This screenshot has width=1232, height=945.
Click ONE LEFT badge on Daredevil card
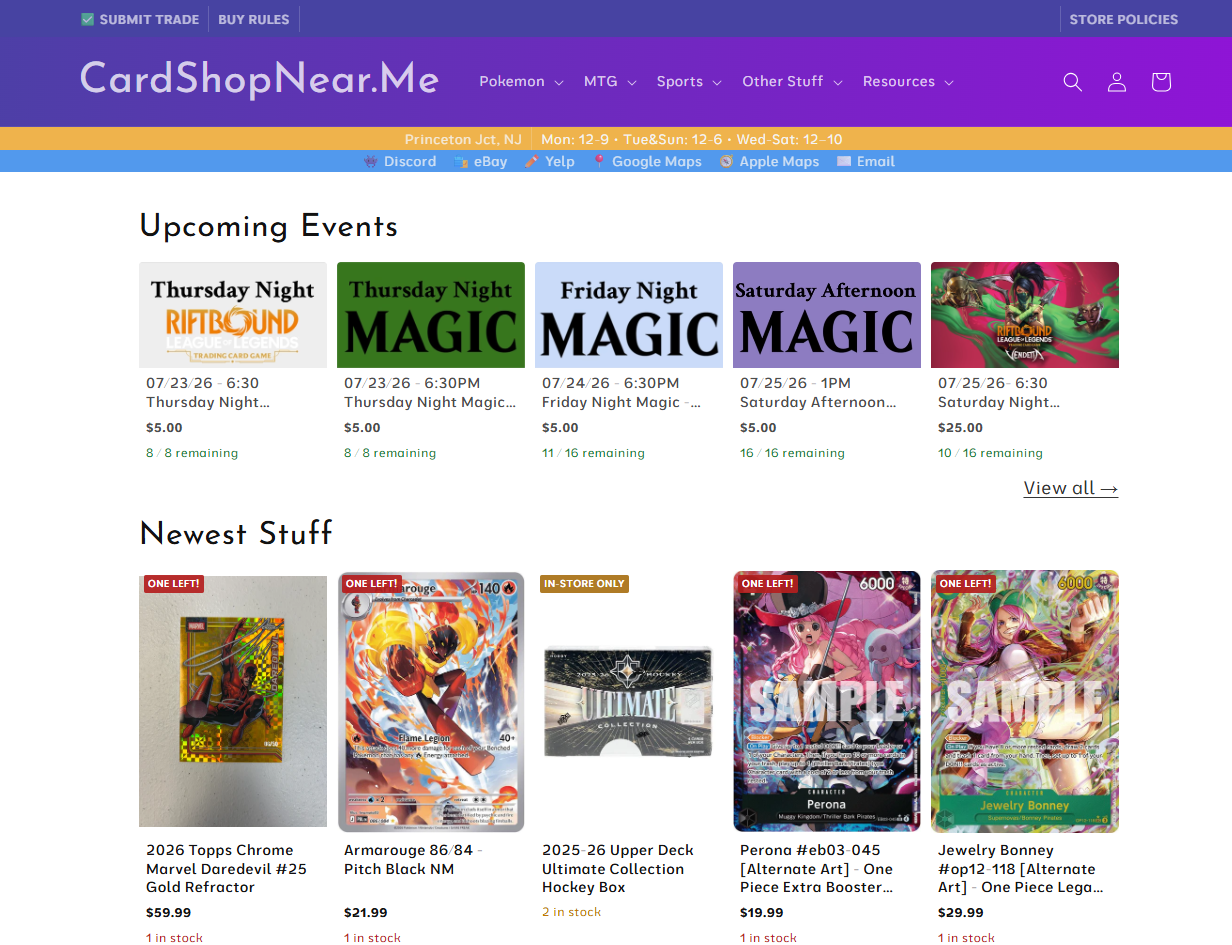174,583
